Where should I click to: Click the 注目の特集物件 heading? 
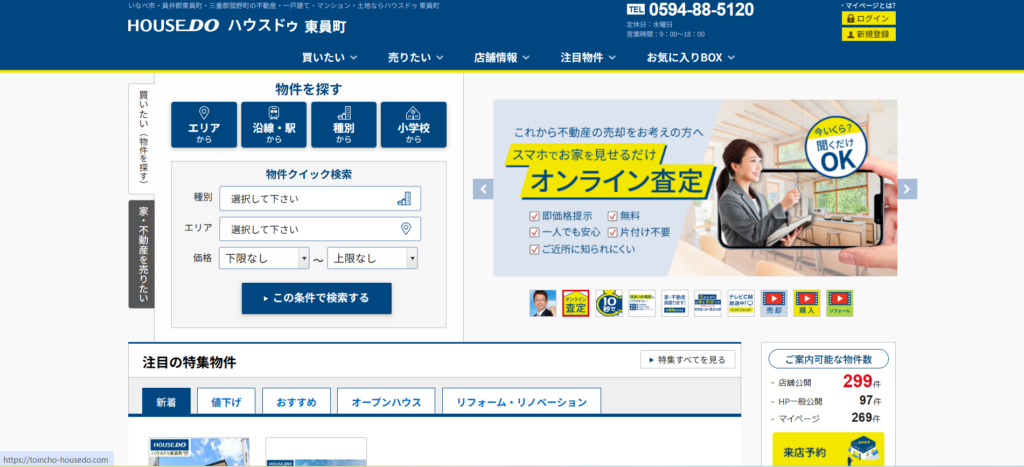pyautogui.click(x=189, y=362)
